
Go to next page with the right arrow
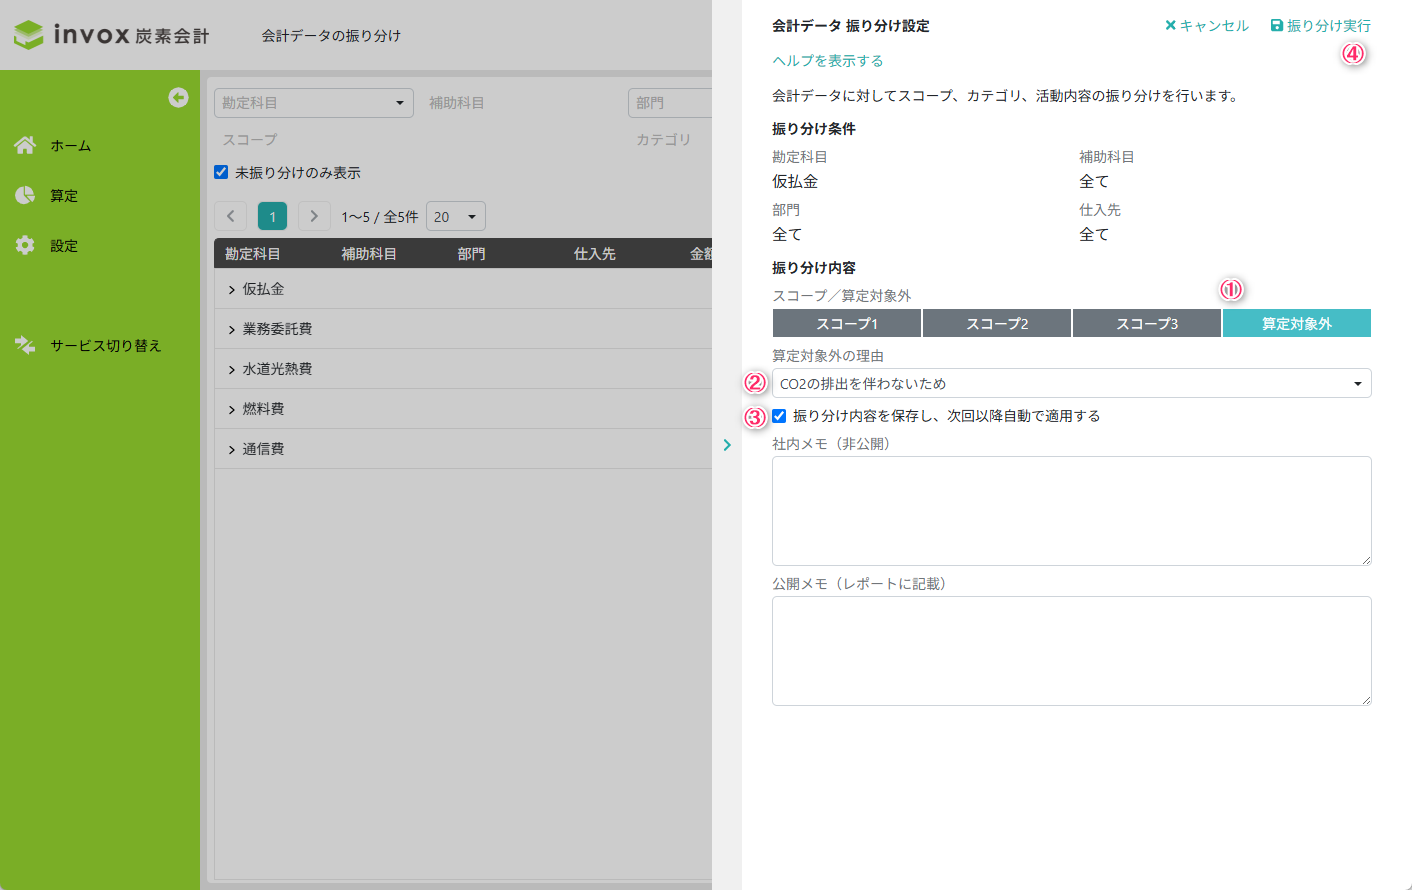314,216
